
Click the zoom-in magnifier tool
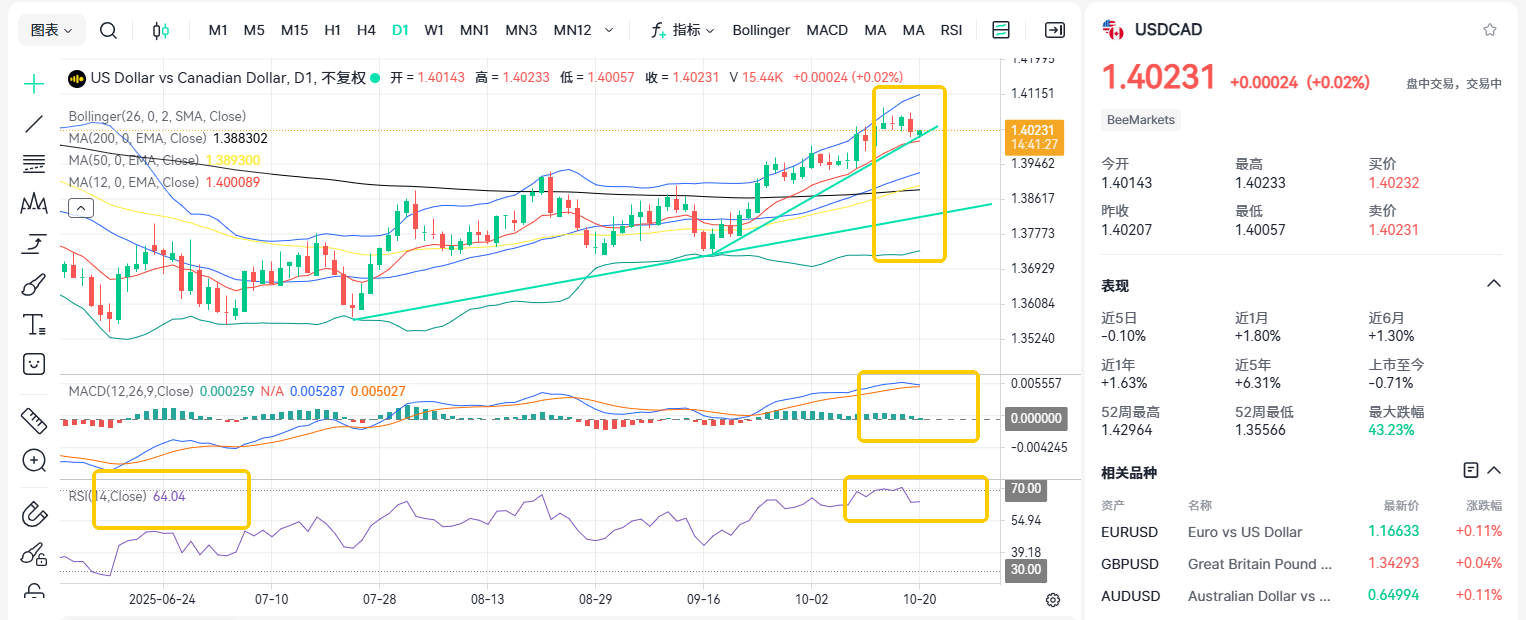34,461
